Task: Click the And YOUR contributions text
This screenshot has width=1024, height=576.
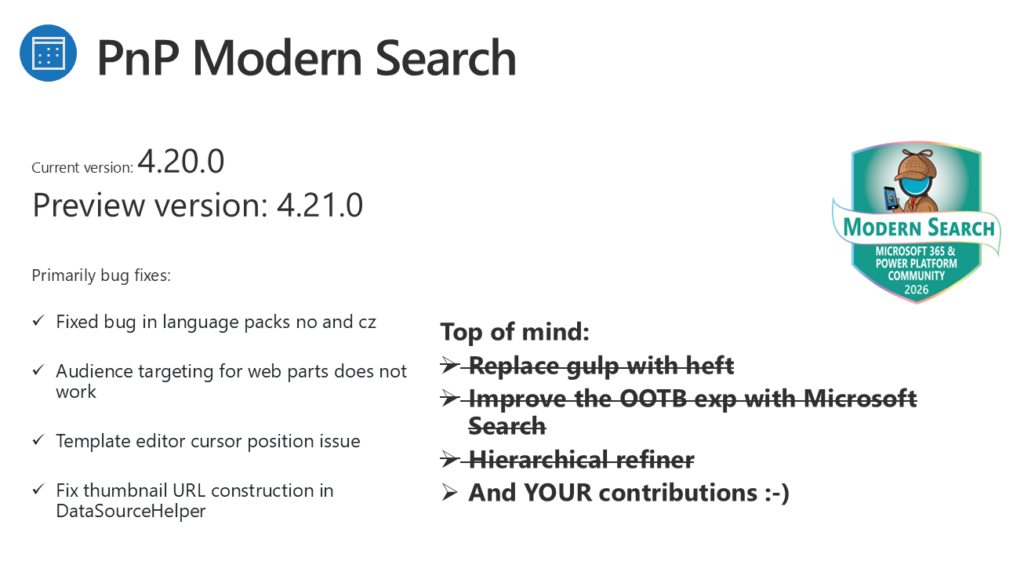Action: click(628, 493)
